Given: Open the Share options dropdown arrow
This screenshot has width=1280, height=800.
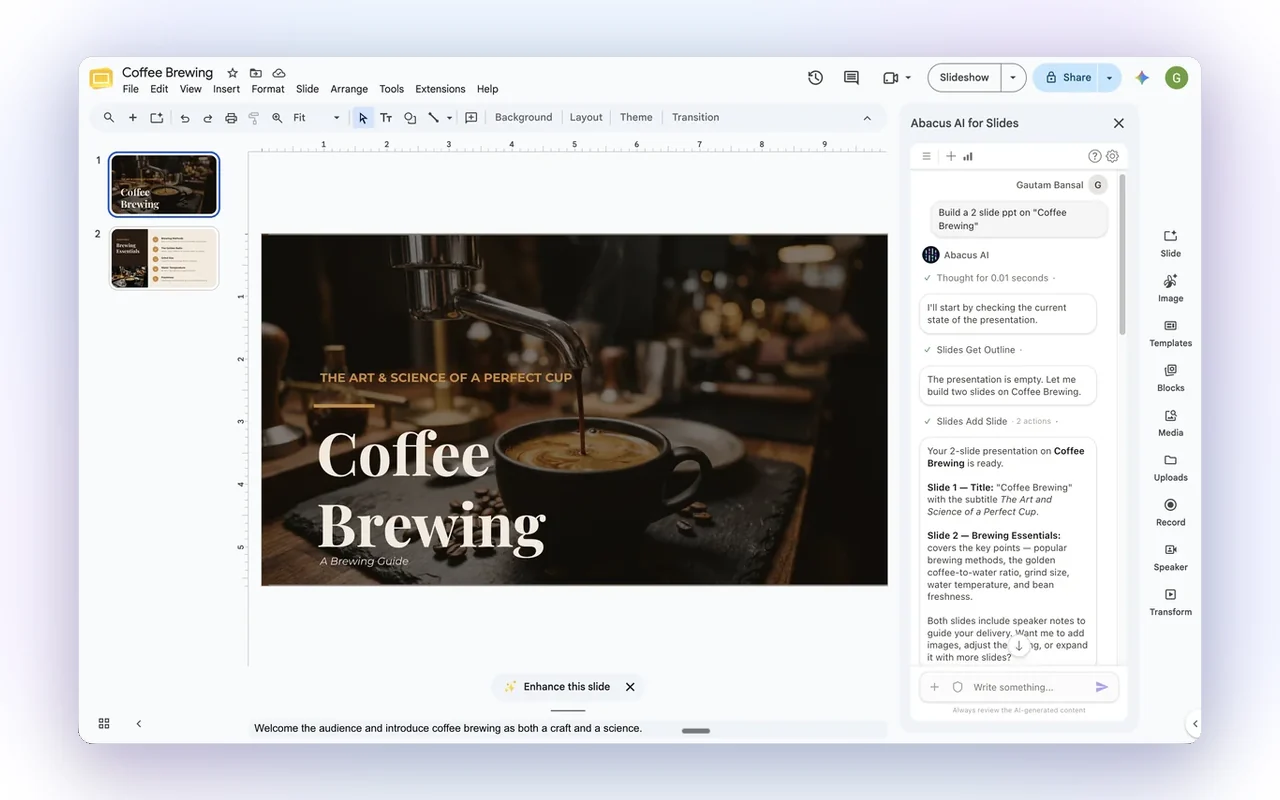Looking at the screenshot, I should click(x=1109, y=78).
